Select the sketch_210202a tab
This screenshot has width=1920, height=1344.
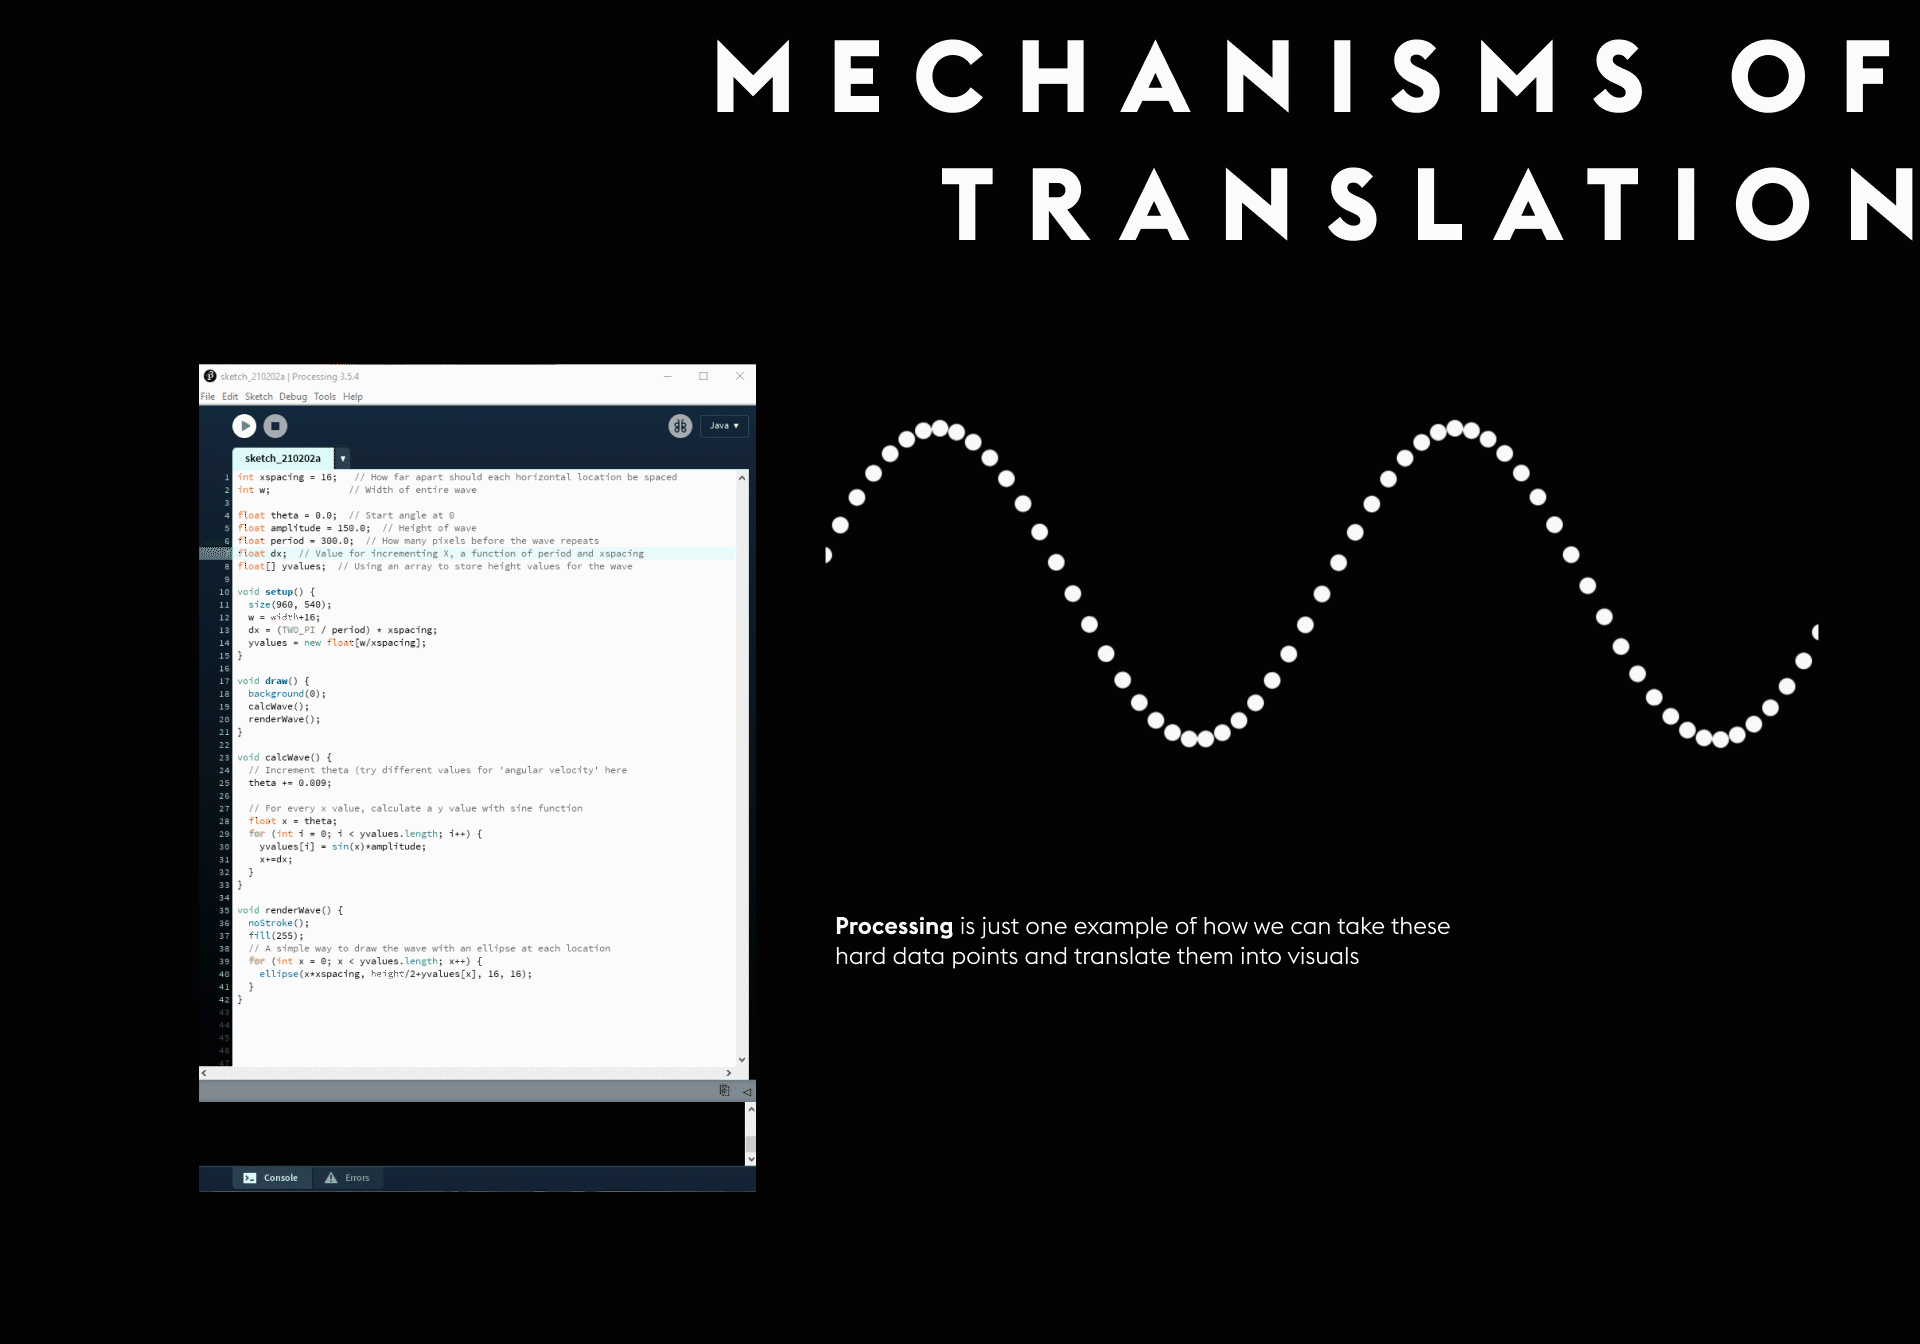click(283, 459)
